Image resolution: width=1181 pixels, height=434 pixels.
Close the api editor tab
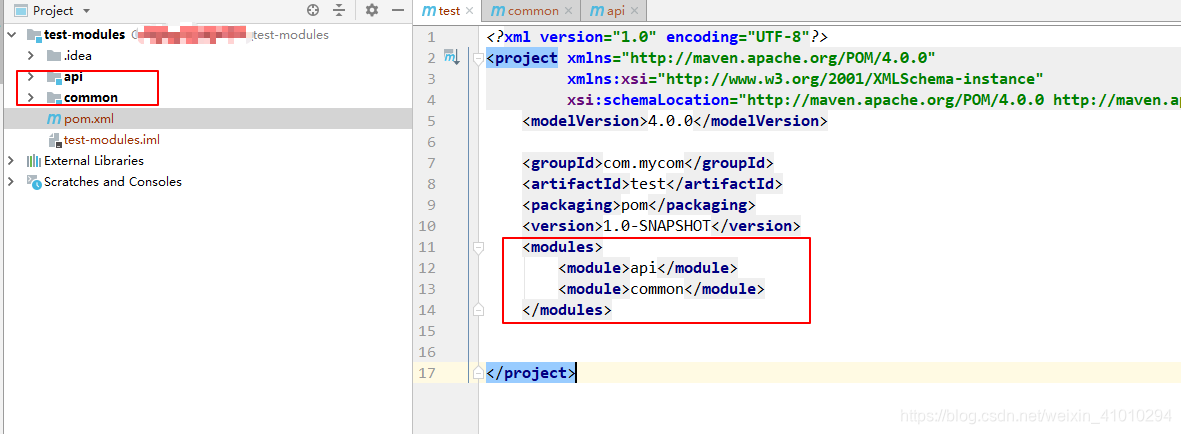pos(635,11)
